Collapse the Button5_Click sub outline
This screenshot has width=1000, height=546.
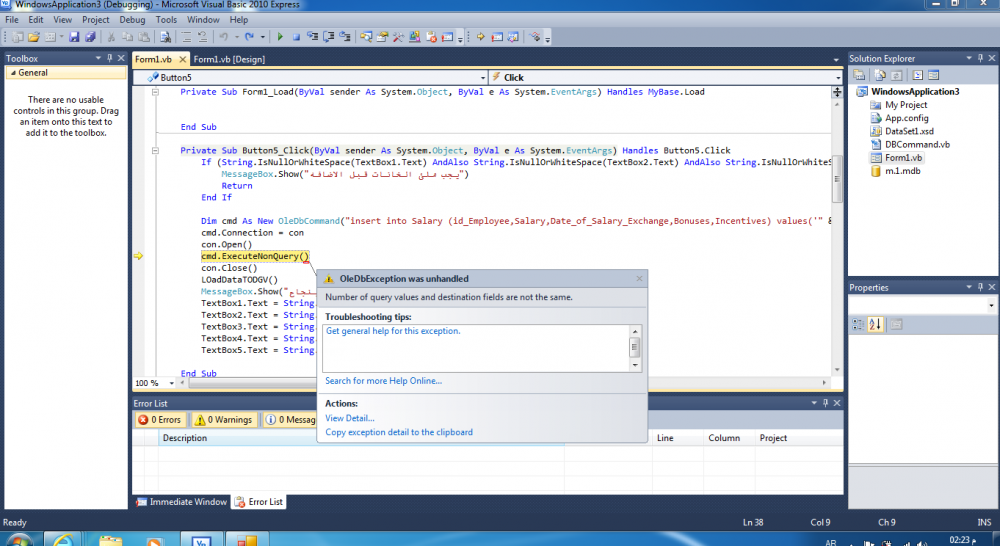pyautogui.click(x=155, y=151)
